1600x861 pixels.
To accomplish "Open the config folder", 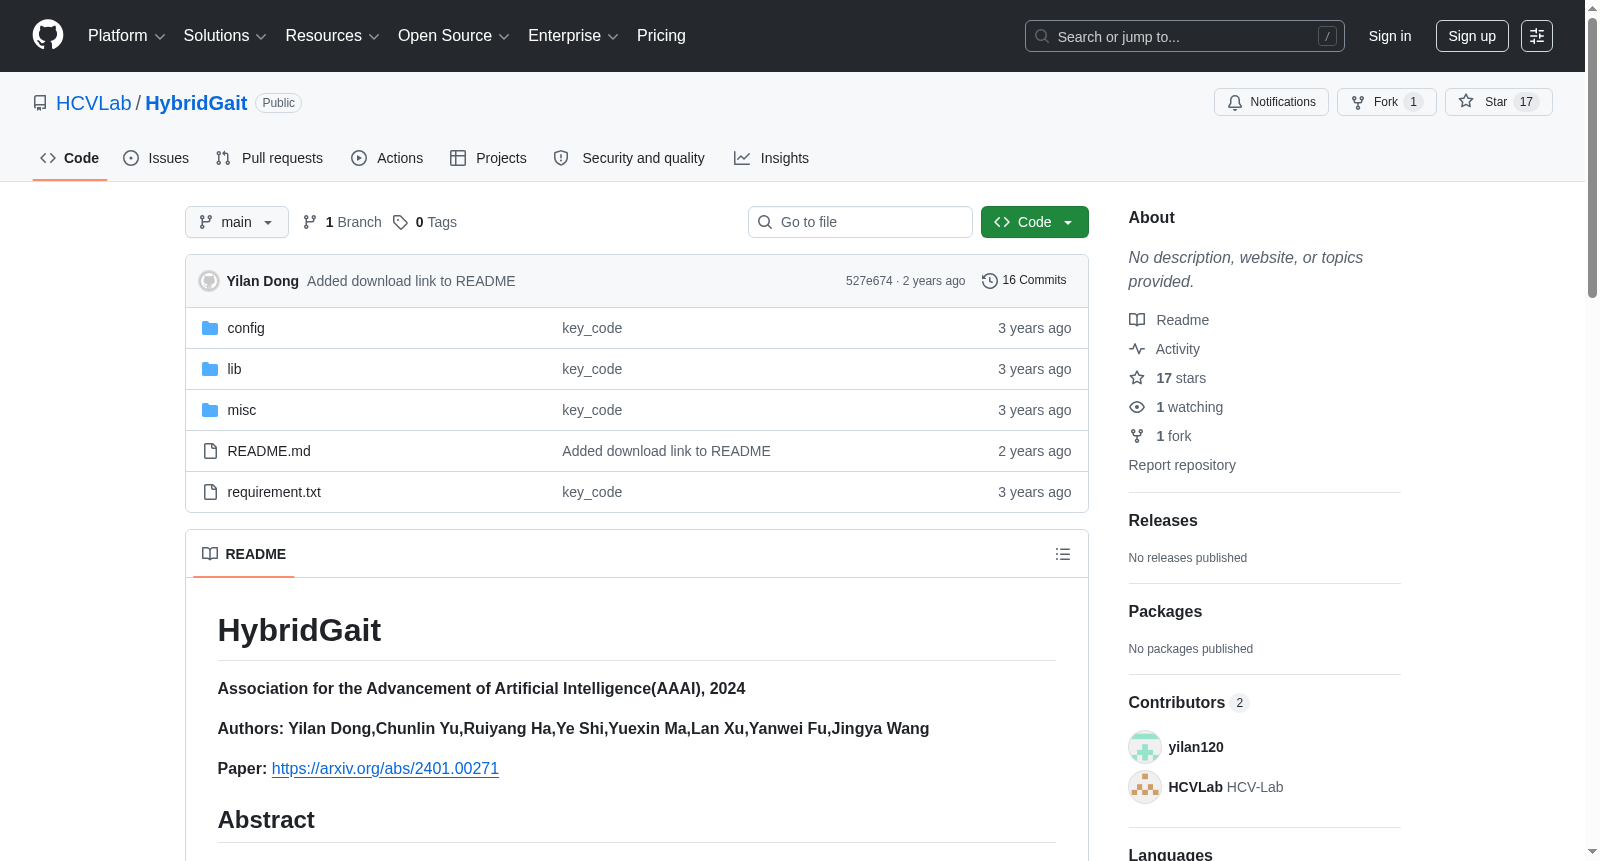I will click(246, 328).
